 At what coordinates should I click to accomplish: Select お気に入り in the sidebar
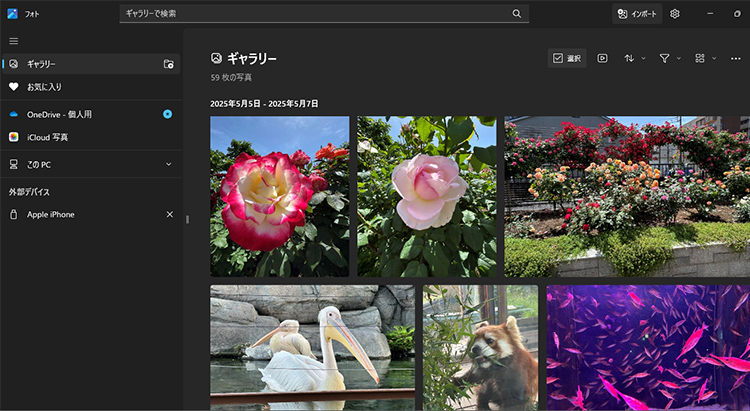coord(44,87)
